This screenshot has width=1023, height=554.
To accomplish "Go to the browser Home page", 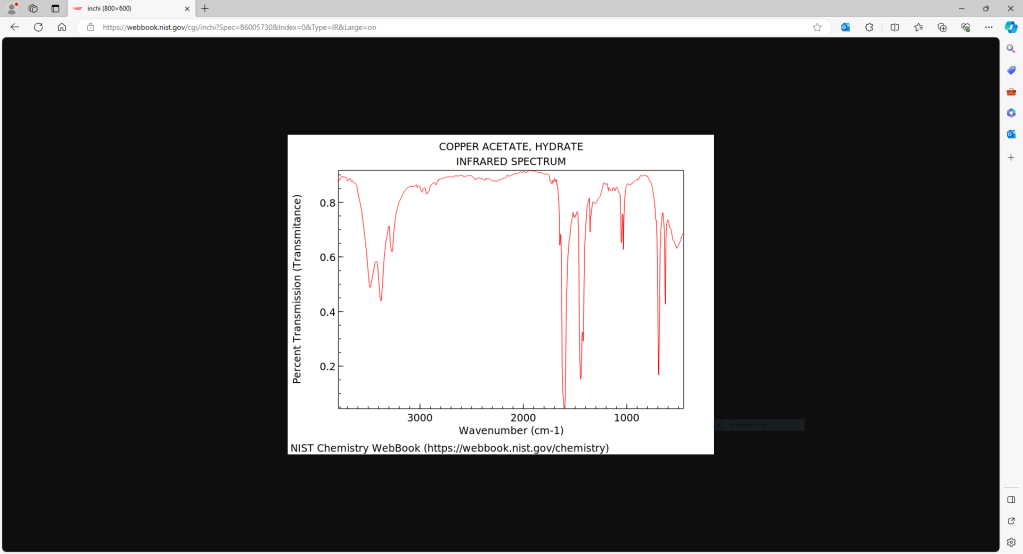I will point(62,27).
